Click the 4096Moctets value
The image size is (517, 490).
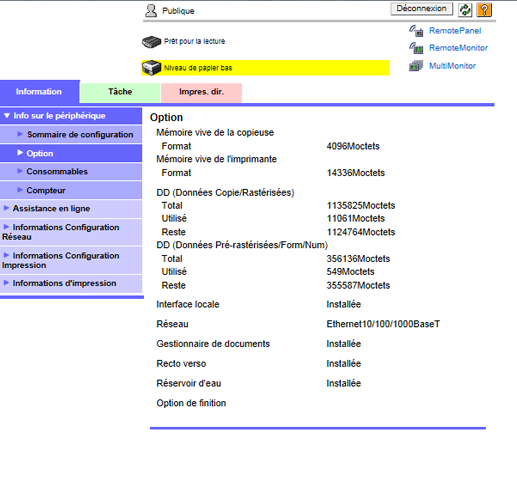coord(353,146)
